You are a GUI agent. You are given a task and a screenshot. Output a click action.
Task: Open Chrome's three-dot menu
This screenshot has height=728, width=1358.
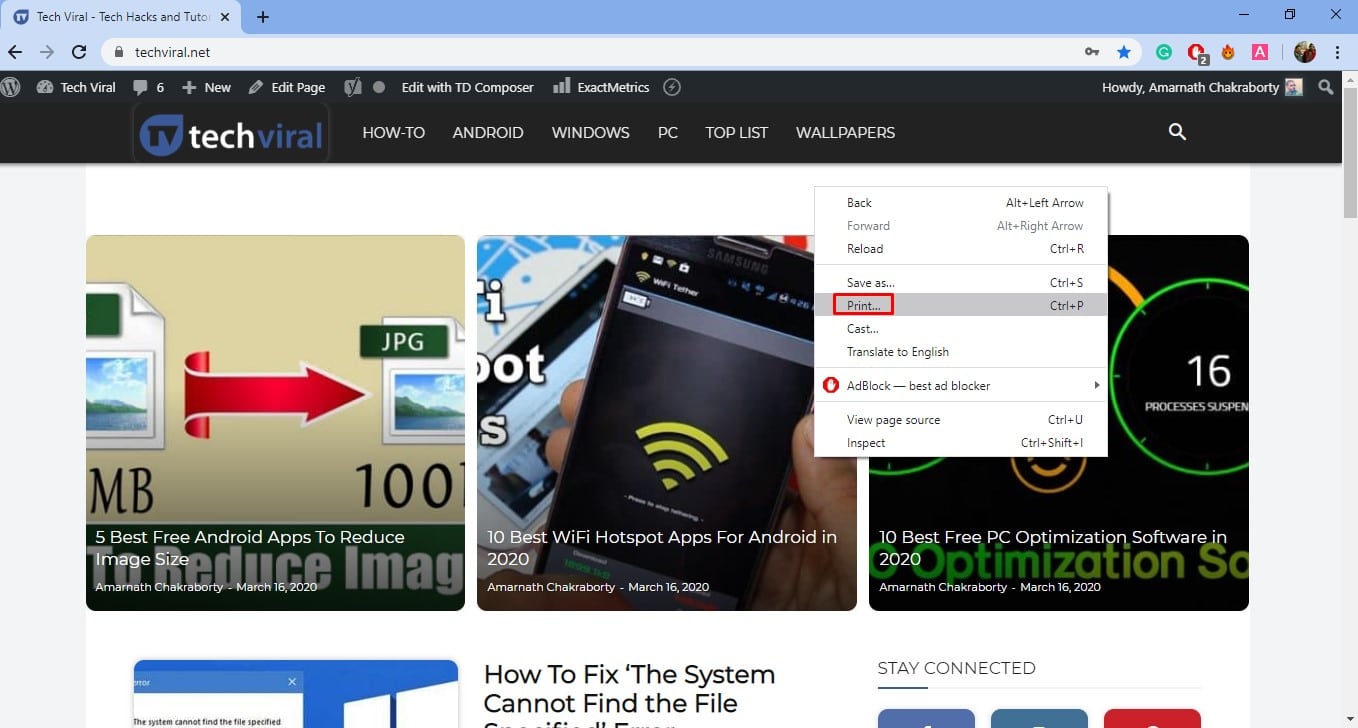[1338, 52]
